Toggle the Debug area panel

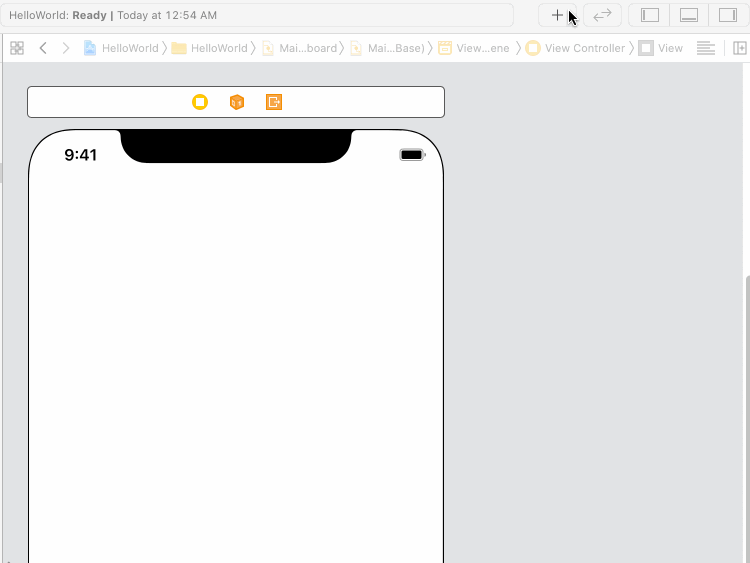click(x=689, y=15)
